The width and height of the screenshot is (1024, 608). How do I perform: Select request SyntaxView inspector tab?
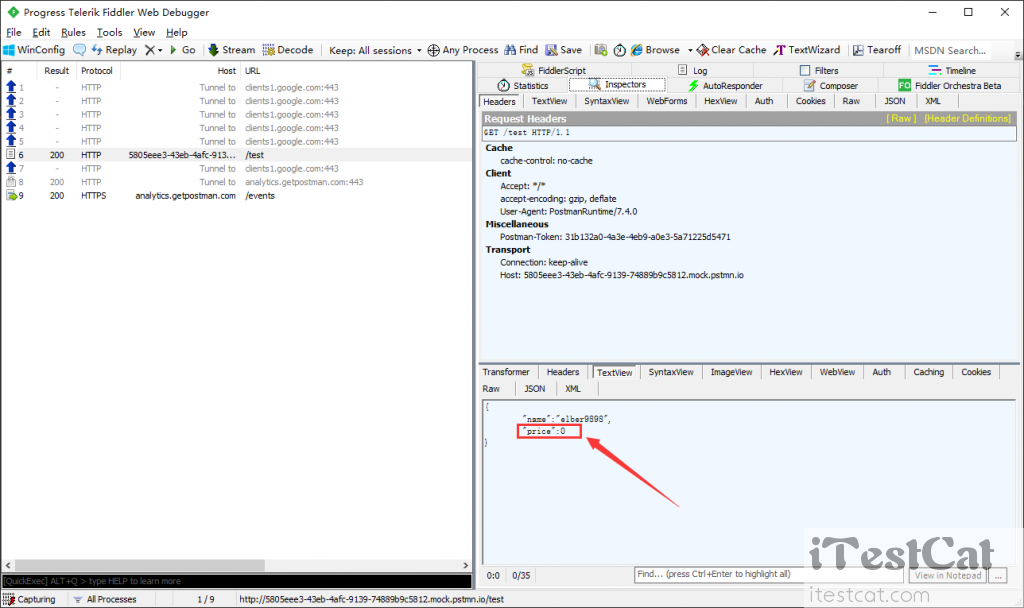(607, 101)
